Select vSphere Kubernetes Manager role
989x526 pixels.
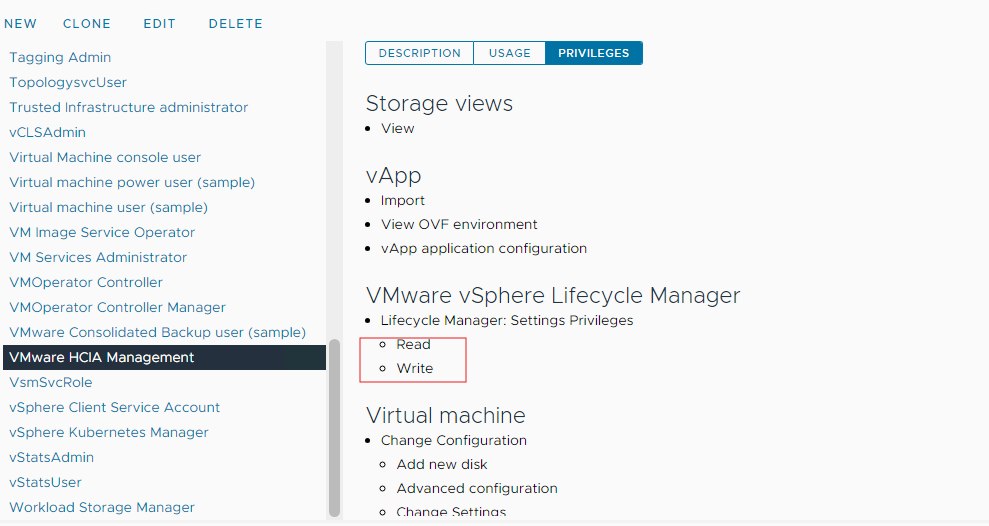tap(109, 433)
